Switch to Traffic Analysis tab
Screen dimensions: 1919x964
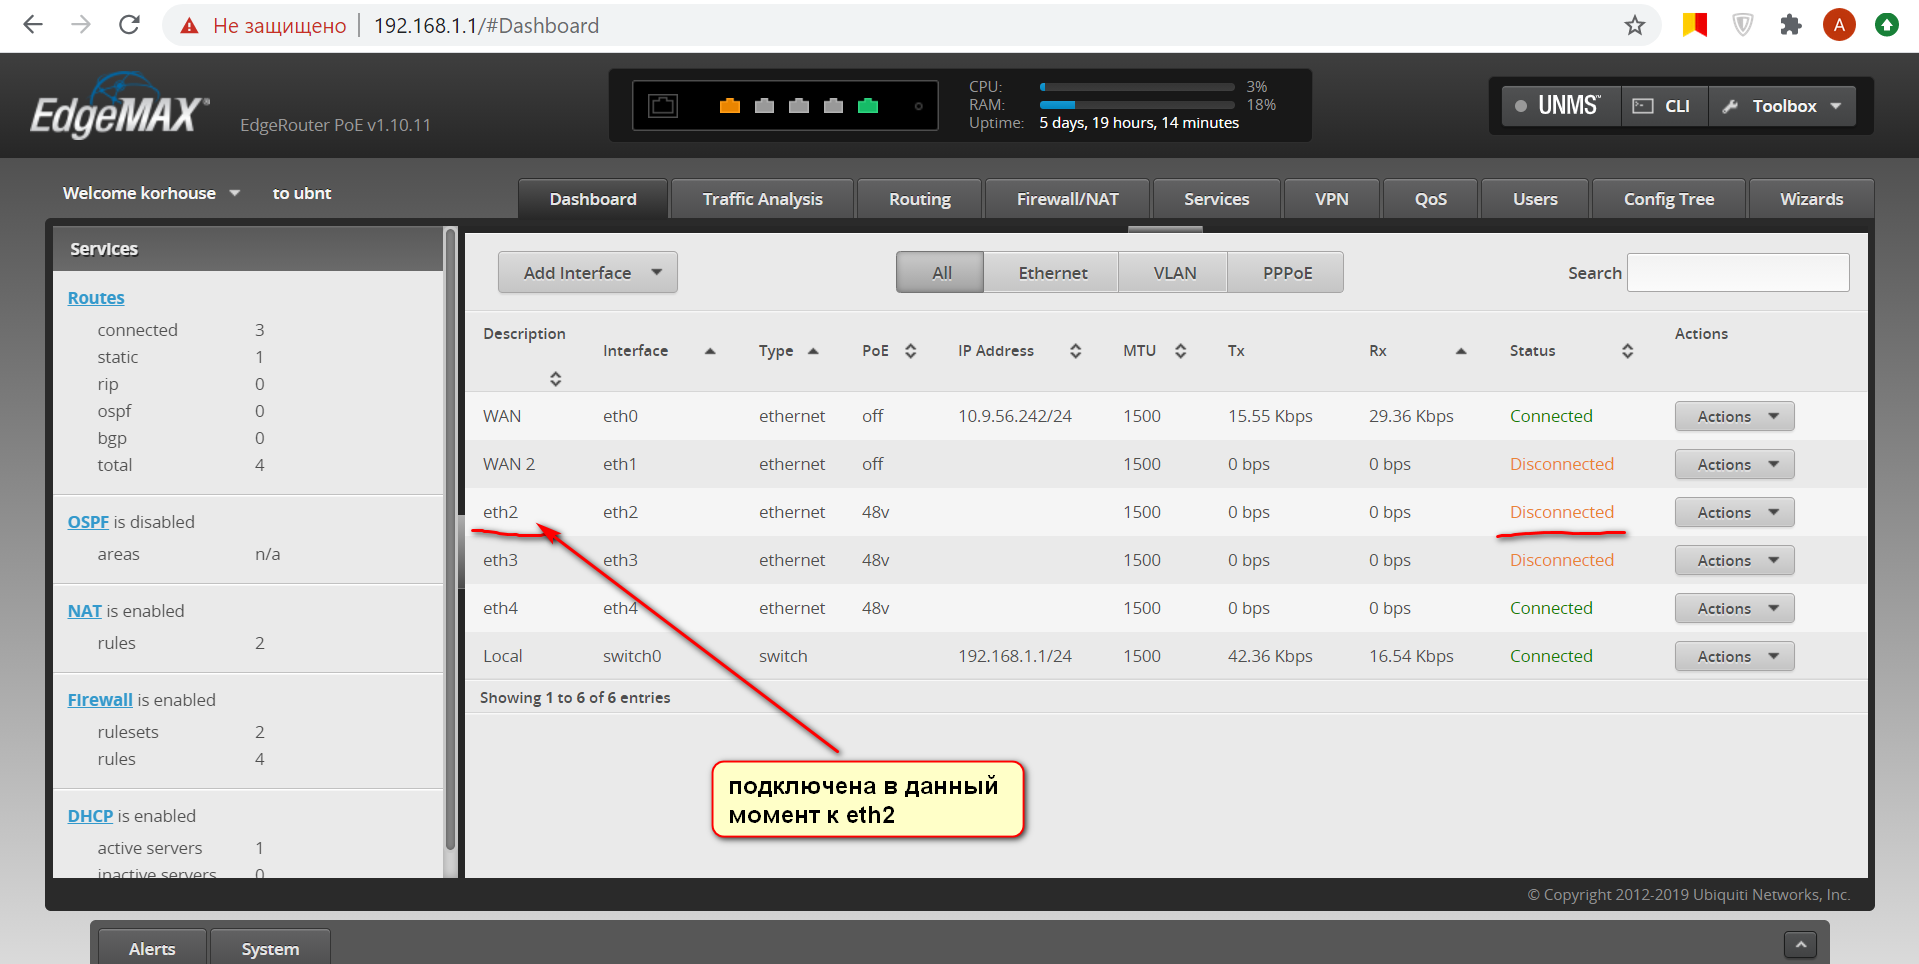(x=762, y=199)
